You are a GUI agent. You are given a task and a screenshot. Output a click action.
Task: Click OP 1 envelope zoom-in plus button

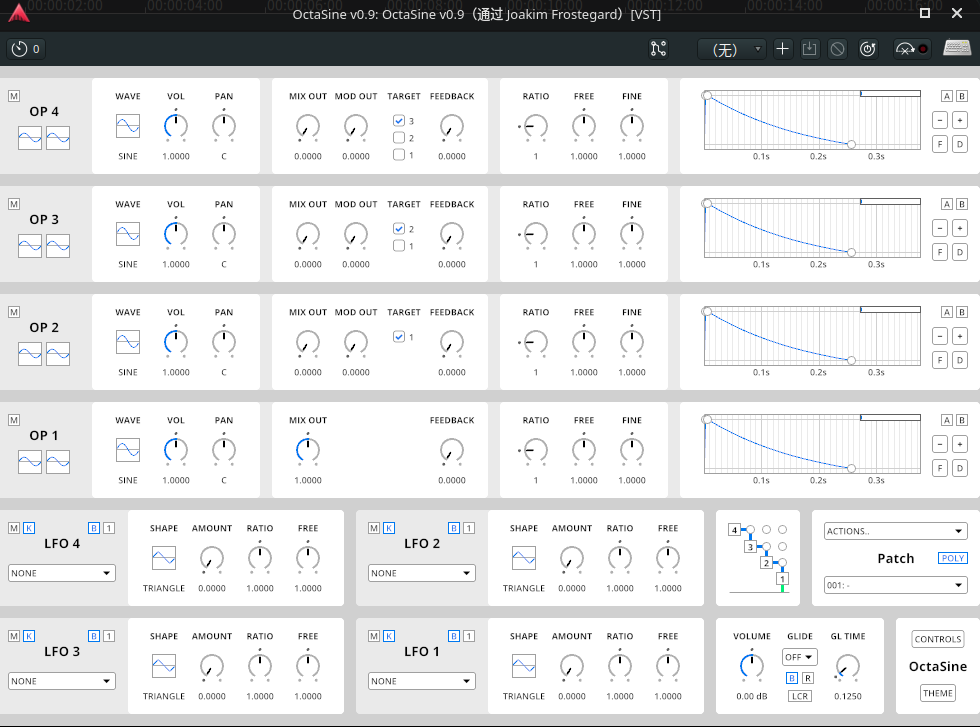click(x=960, y=444)
